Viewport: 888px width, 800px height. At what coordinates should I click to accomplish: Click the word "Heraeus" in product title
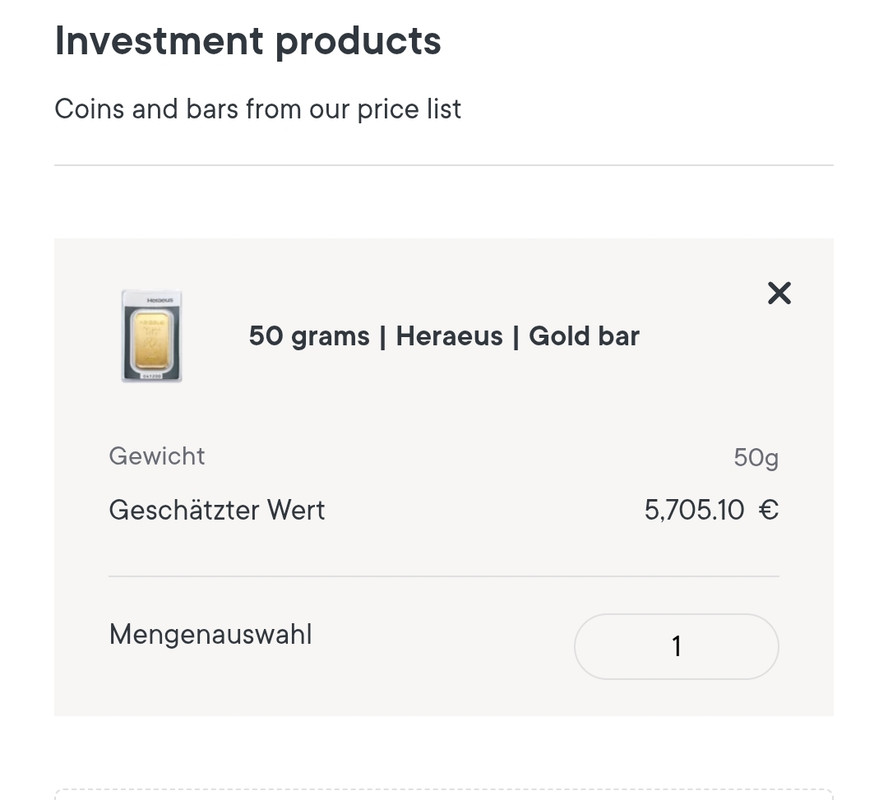click(449, 336)
